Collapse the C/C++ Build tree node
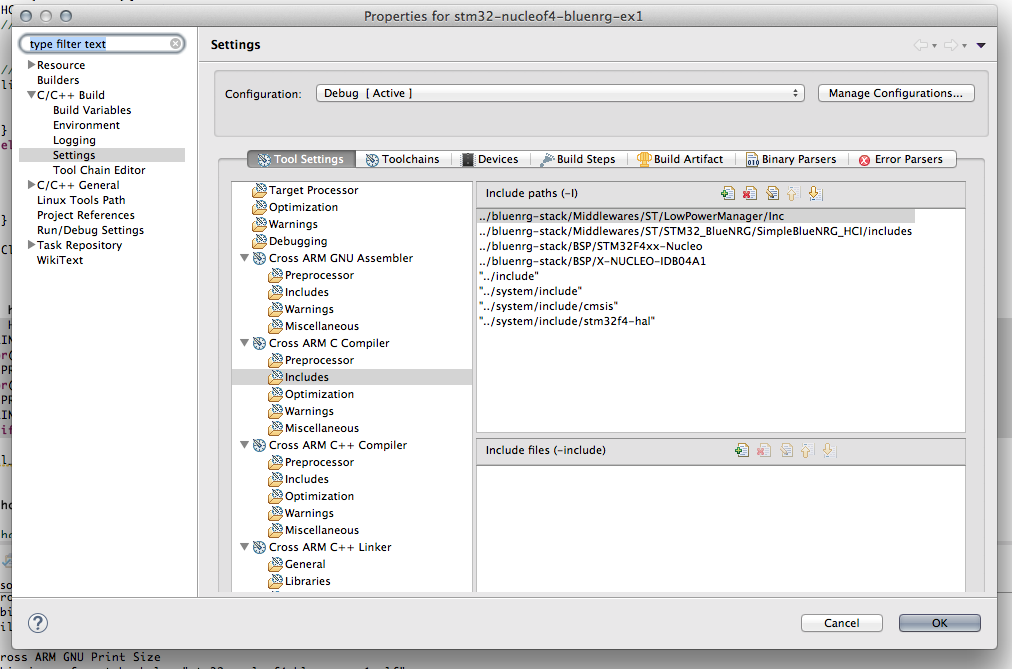1012x669 pixels. coord(31,95)
